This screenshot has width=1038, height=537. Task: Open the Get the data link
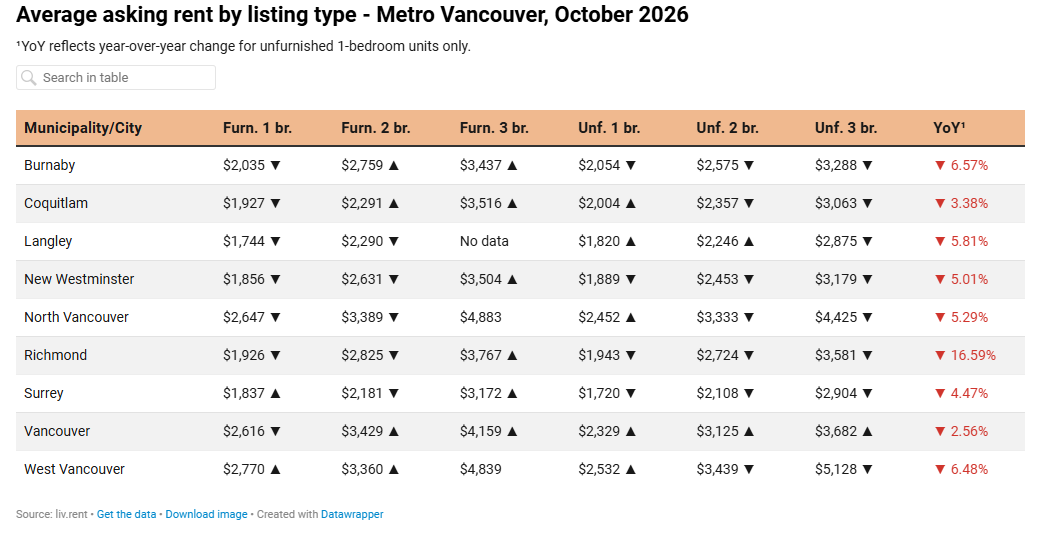pos(126,514)
